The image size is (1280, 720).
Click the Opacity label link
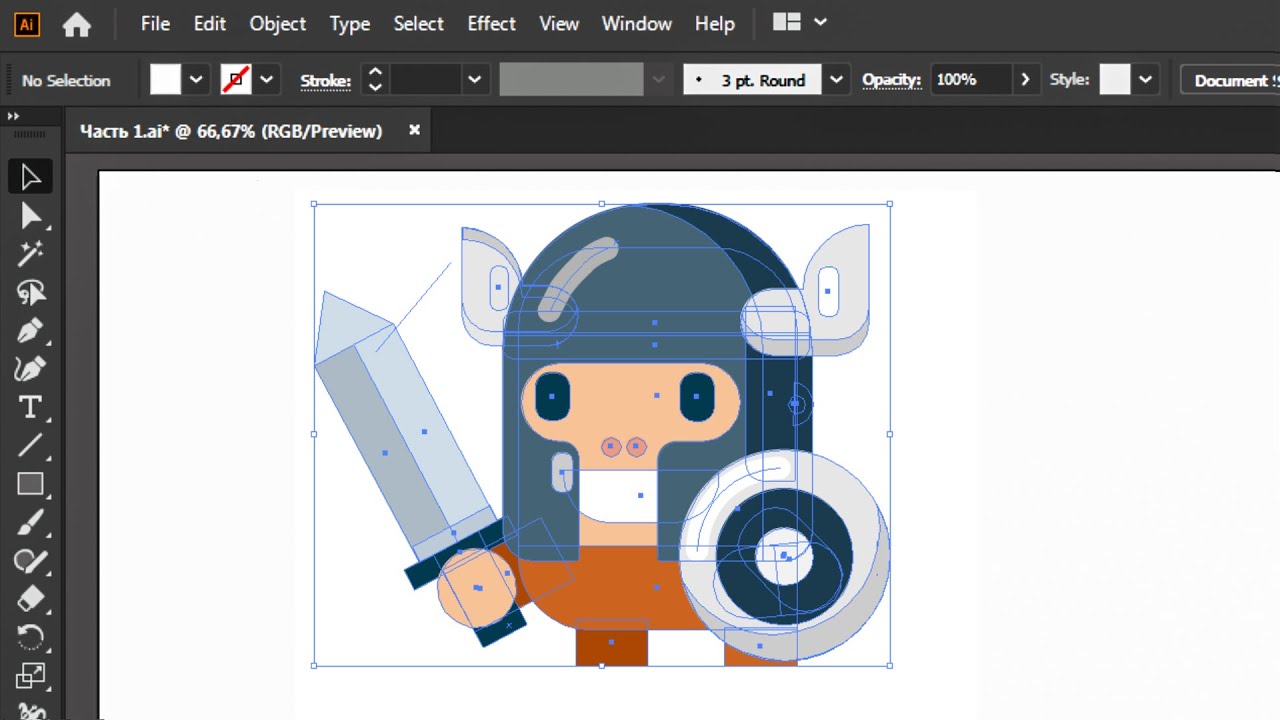[891, 80]
